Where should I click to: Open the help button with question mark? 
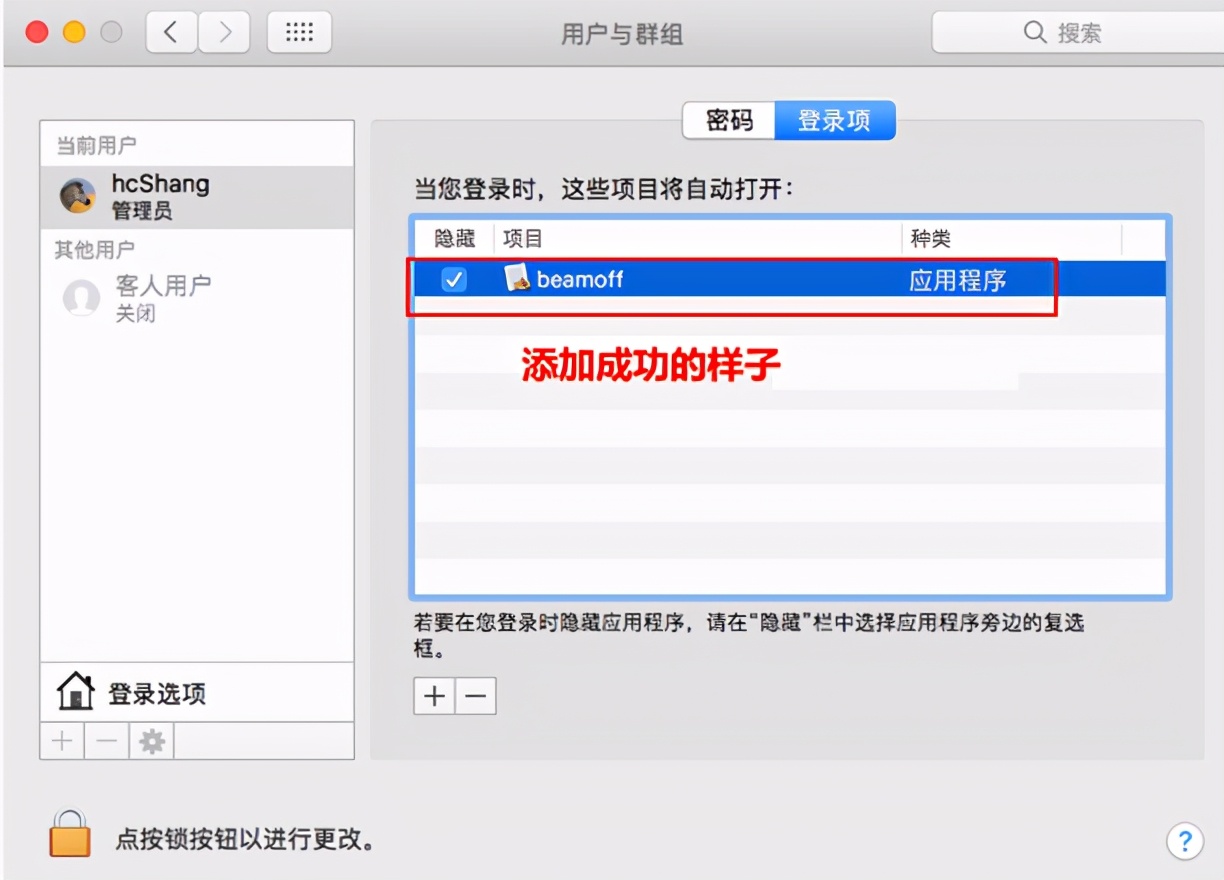(x=1185, y=842)
